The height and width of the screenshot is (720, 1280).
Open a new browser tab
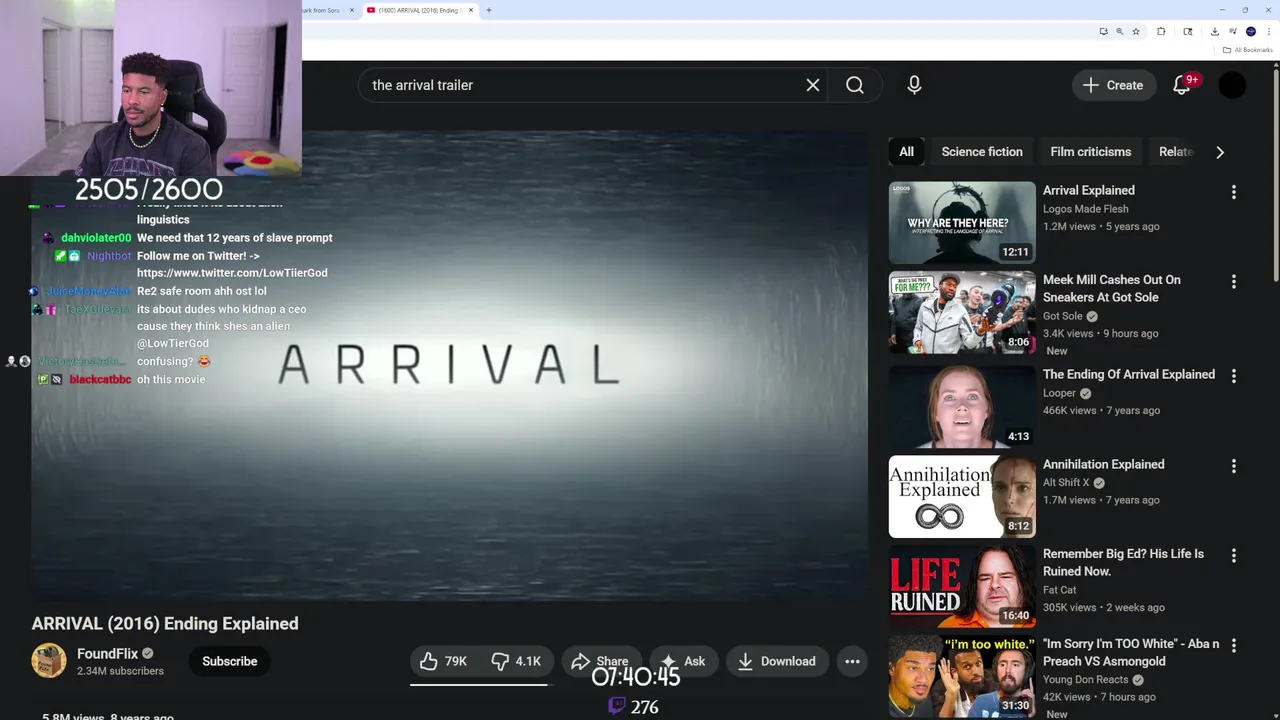click(489, 10)
